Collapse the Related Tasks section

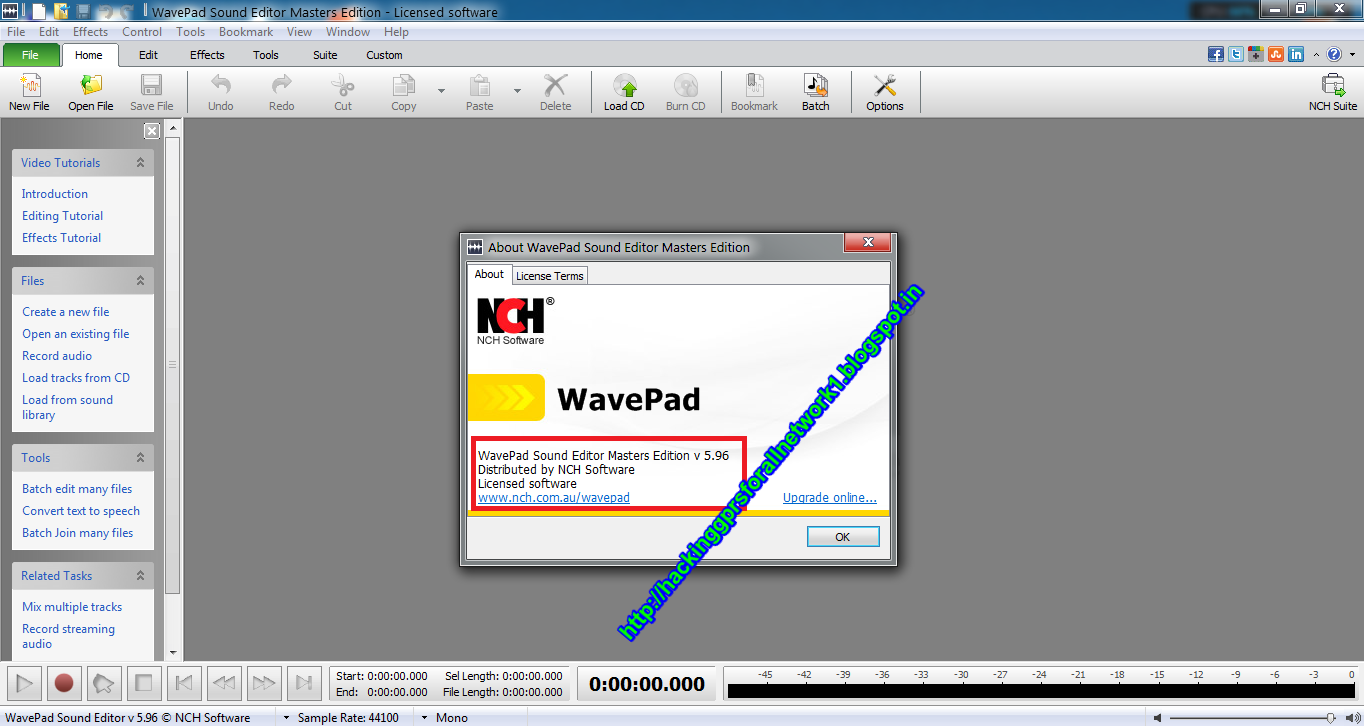pyautogui.click(x=140, y=576)
